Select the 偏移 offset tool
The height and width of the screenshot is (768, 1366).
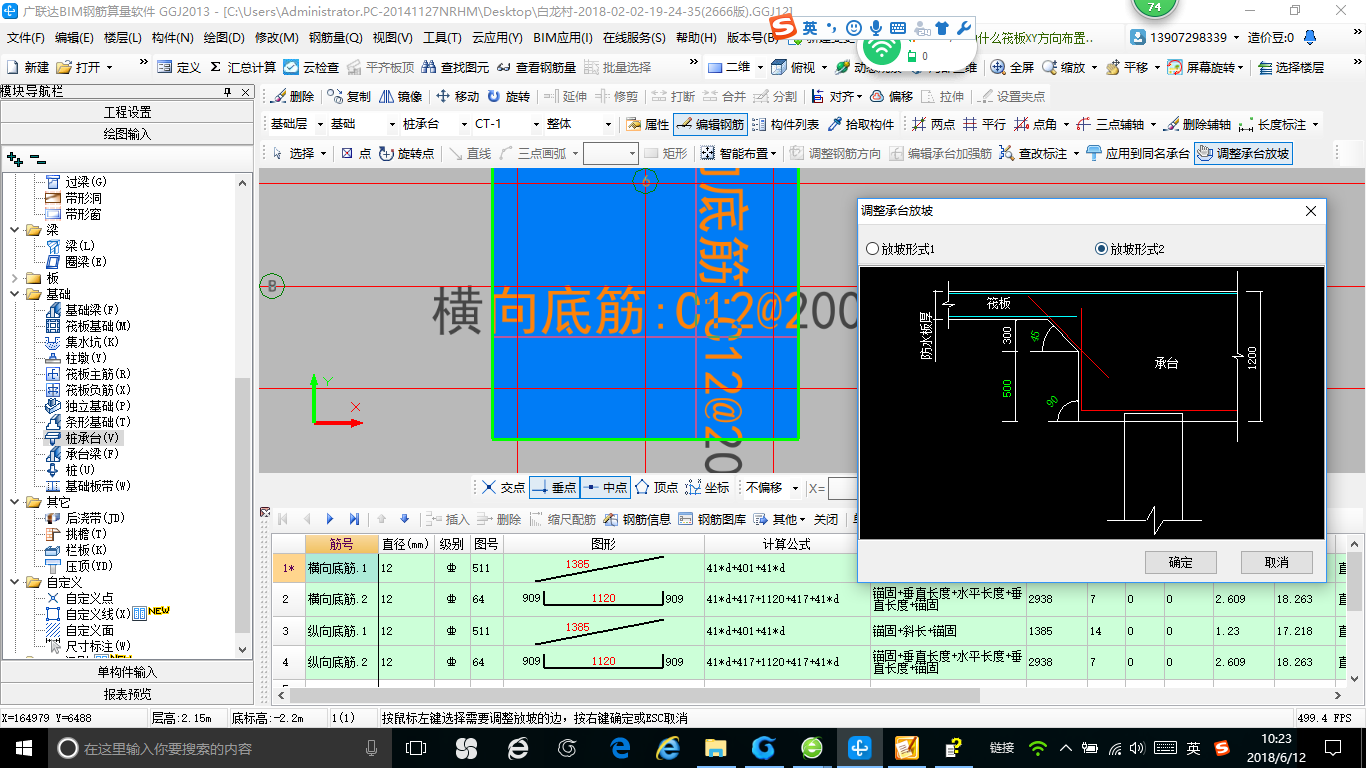coord(891,97)
